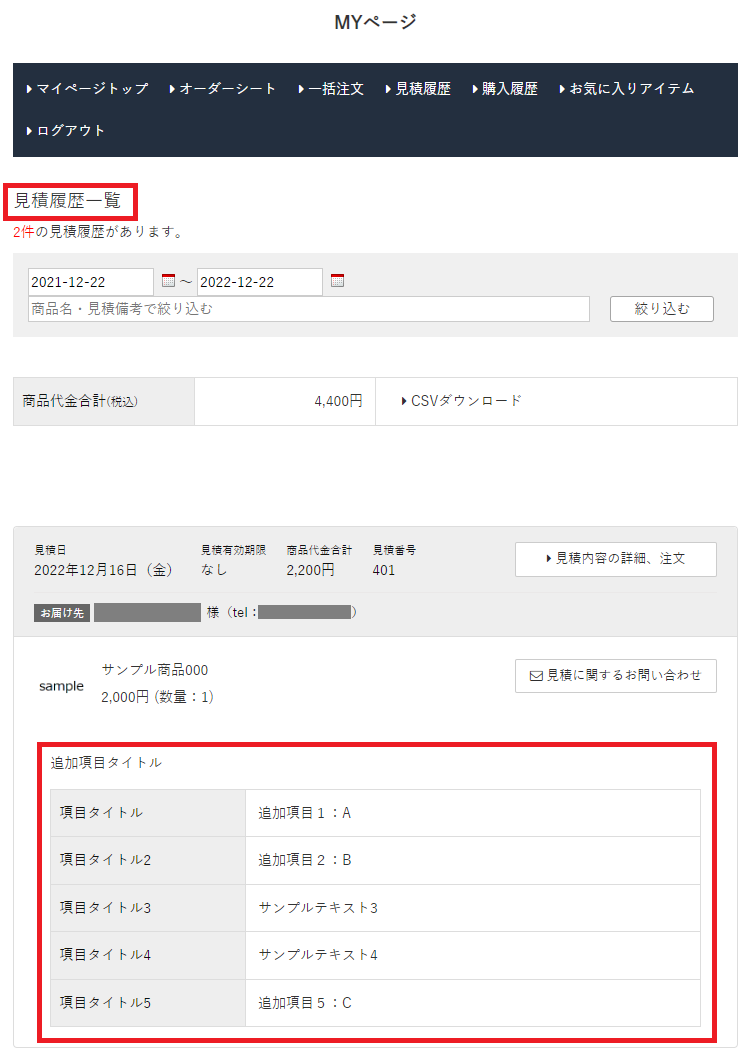The width and height of the screenshot is (756, 1060).
Task: Click the 商品代金合計(税込) label cell
Action: point(104,402)
